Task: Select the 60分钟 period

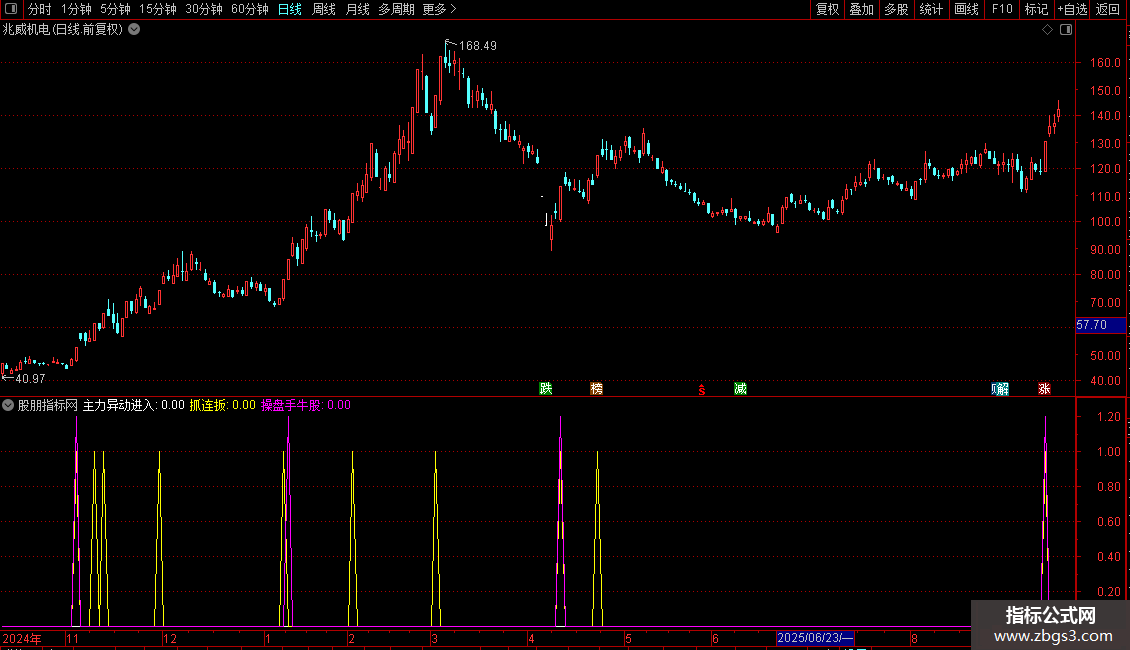Action: coord(249,9)
